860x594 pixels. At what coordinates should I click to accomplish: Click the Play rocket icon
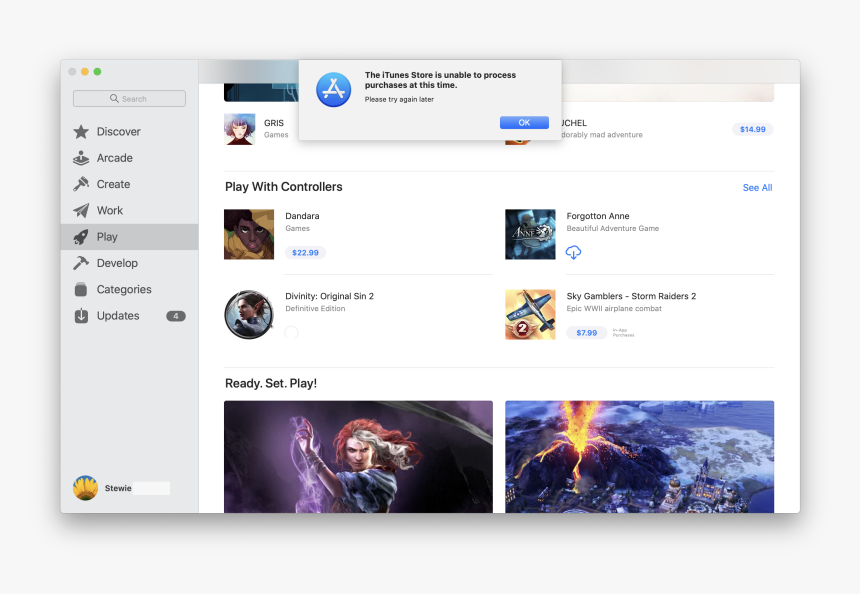point(81,237)
